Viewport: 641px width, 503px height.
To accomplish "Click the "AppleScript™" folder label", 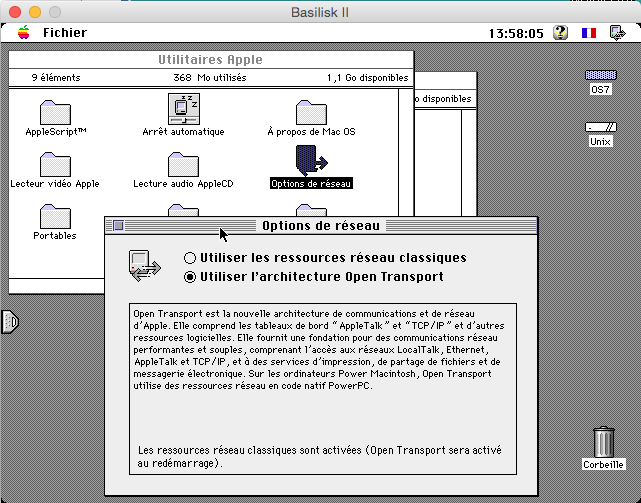I will click(x=56, y=132).
